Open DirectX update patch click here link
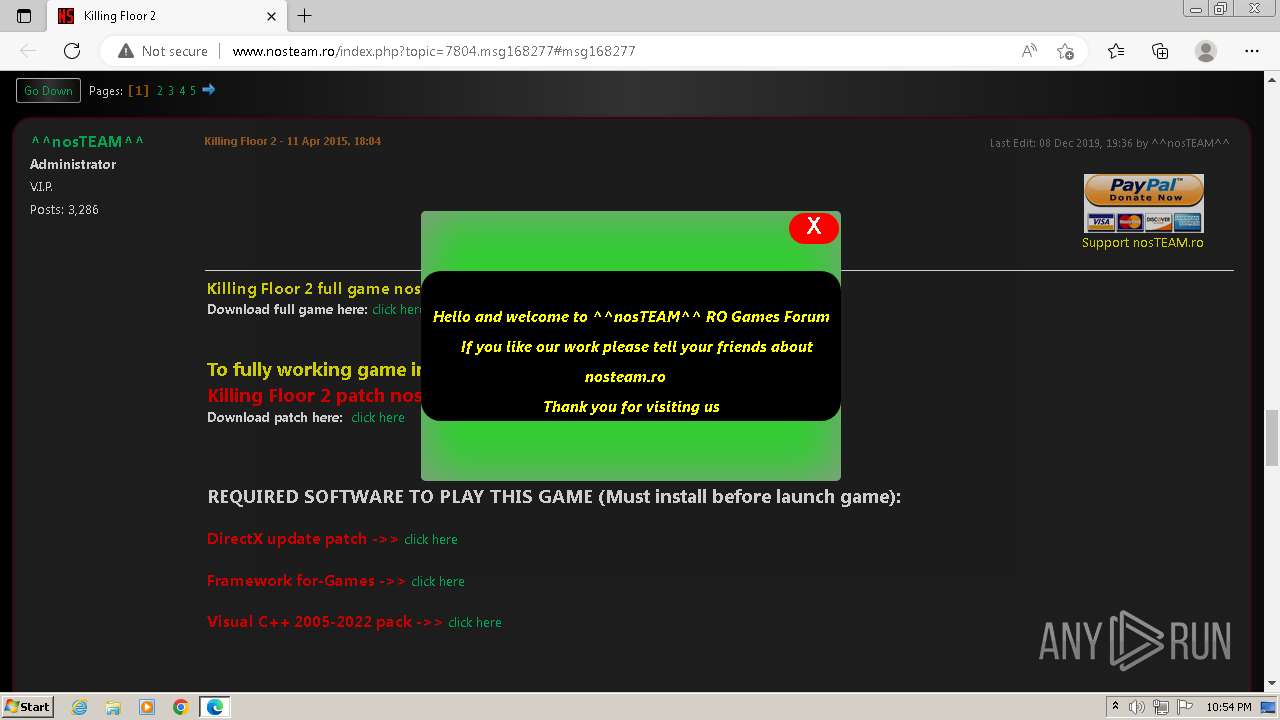Screen dimensions: 1280x720 click(x=431, y=539)
